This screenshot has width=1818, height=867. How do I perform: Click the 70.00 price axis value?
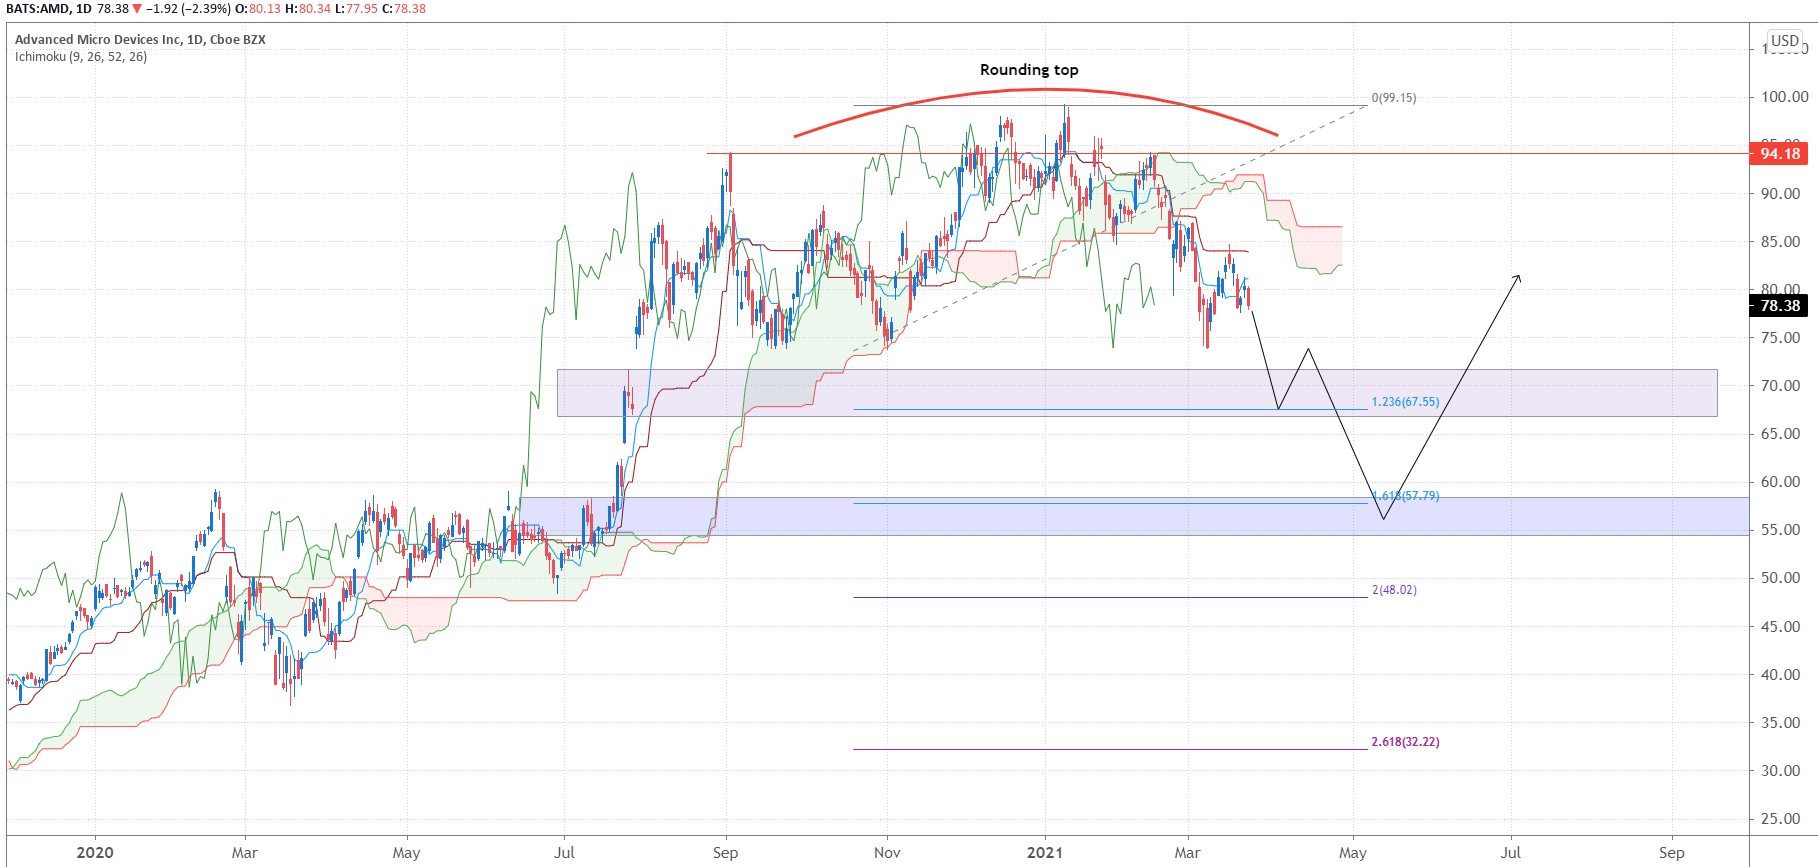1781,386
